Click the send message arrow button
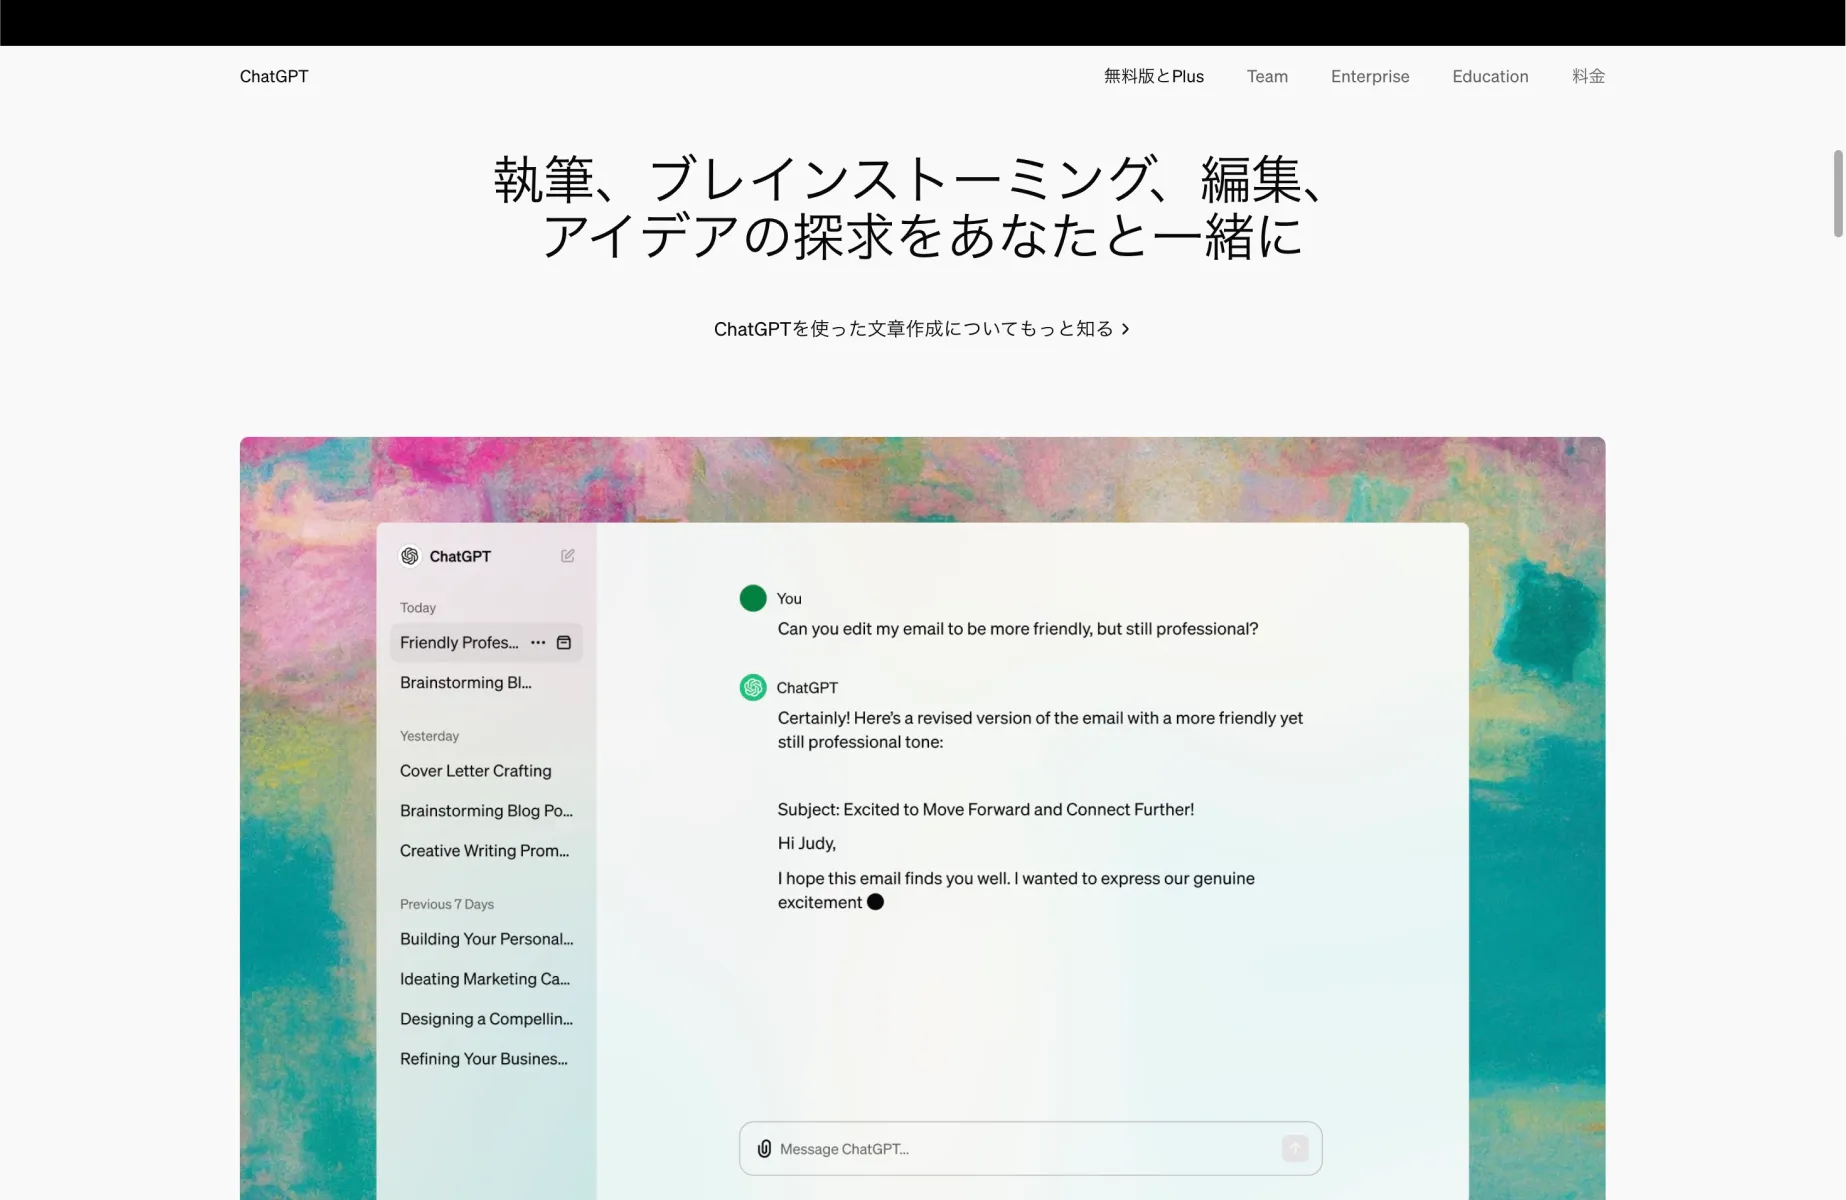Screen dimensions: 1846x1200 [1295, 1149]
